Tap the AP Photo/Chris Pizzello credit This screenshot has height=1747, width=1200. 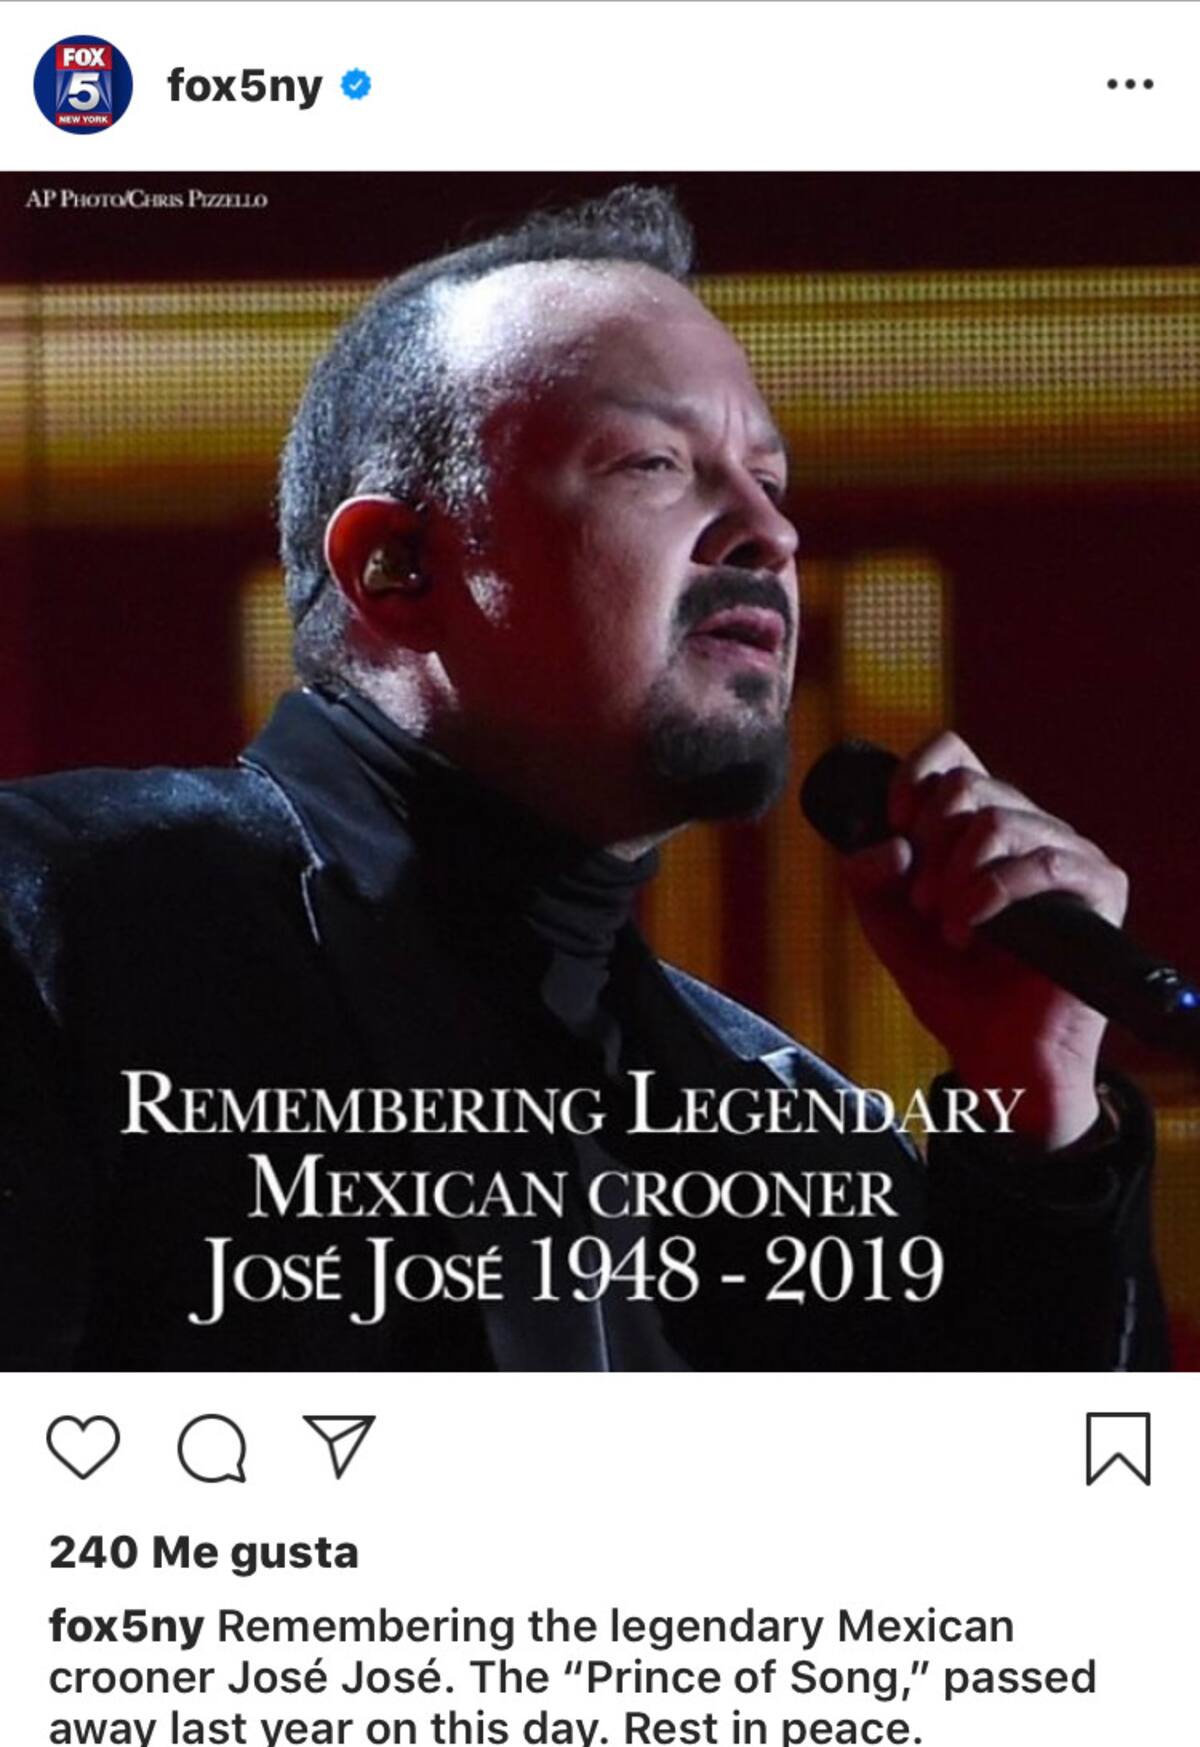pos(146,199)
